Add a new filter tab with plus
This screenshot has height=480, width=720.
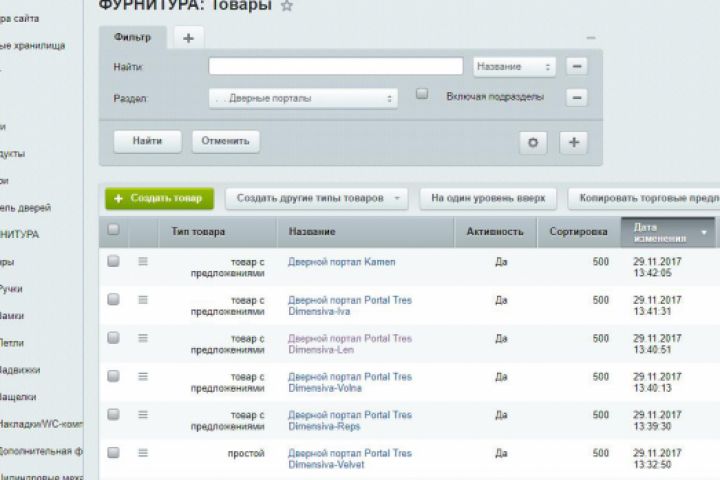pos(188,38)
